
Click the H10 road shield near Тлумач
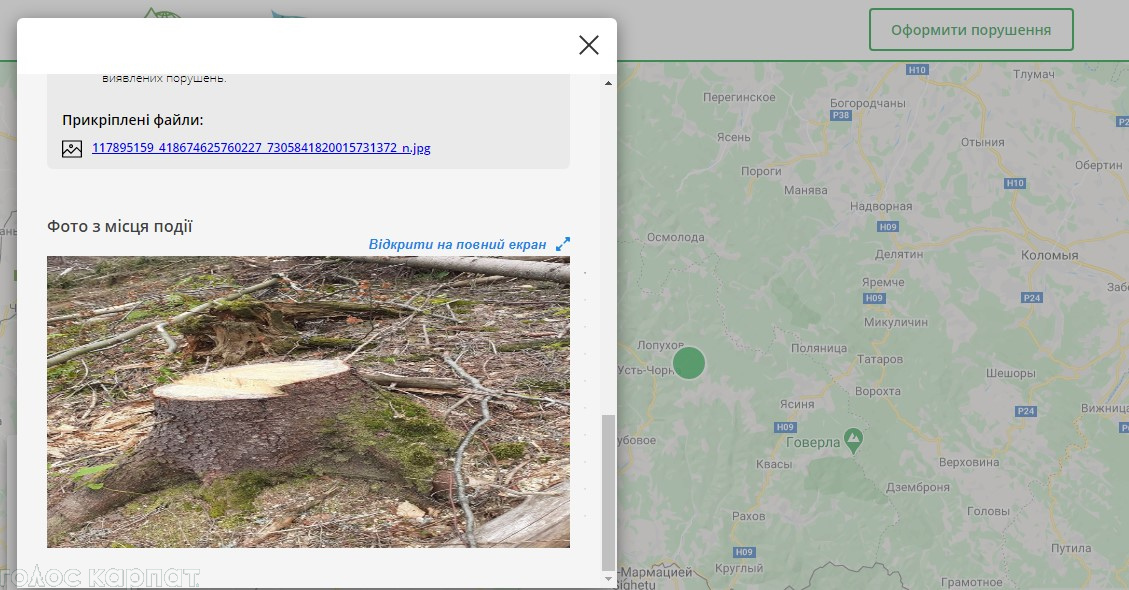tap(917, 70)
